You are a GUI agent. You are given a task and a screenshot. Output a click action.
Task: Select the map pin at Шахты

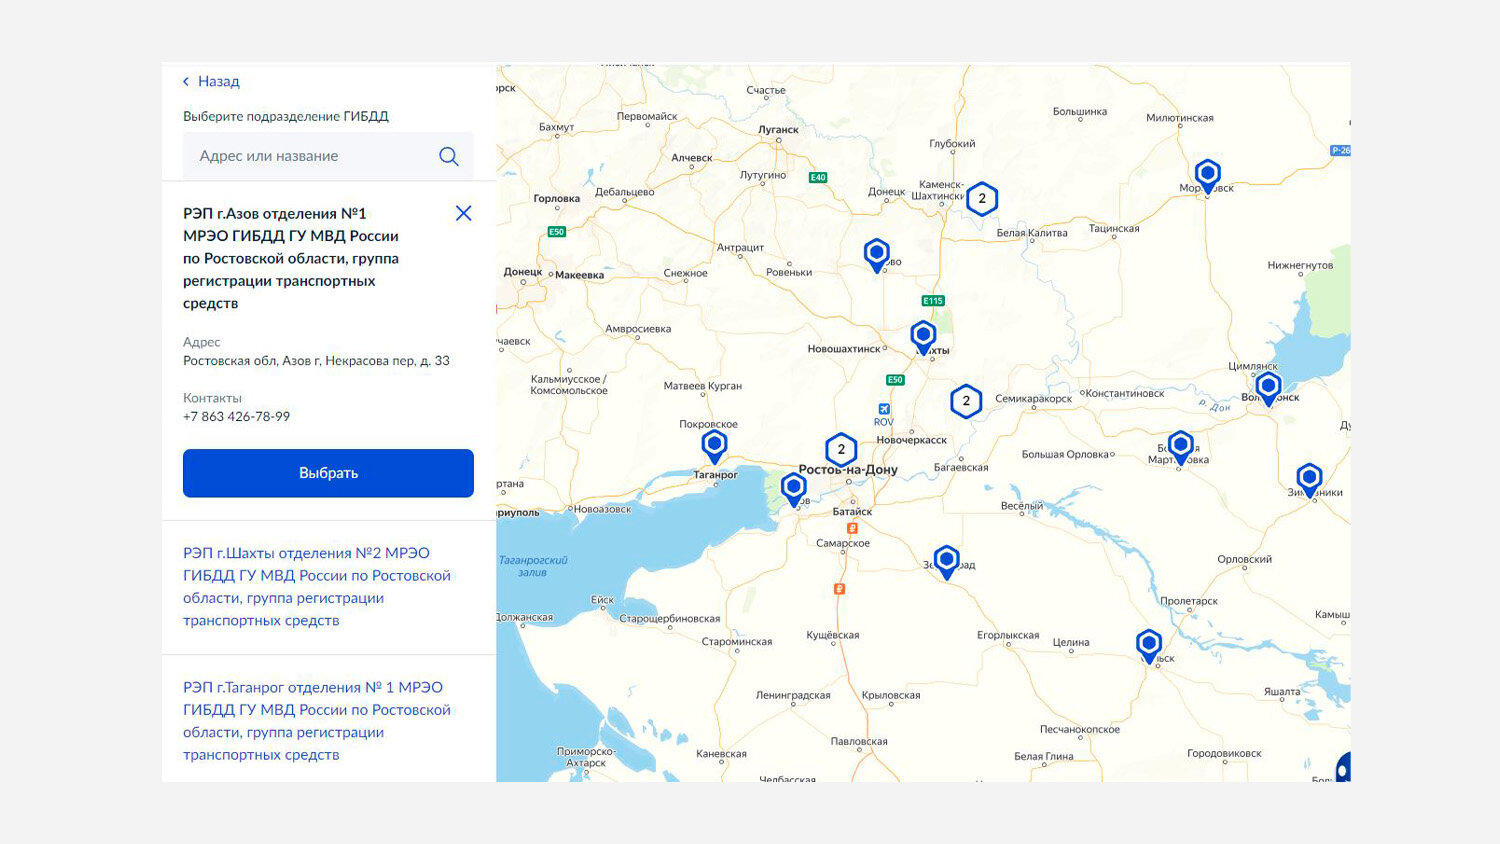(923, 337)
